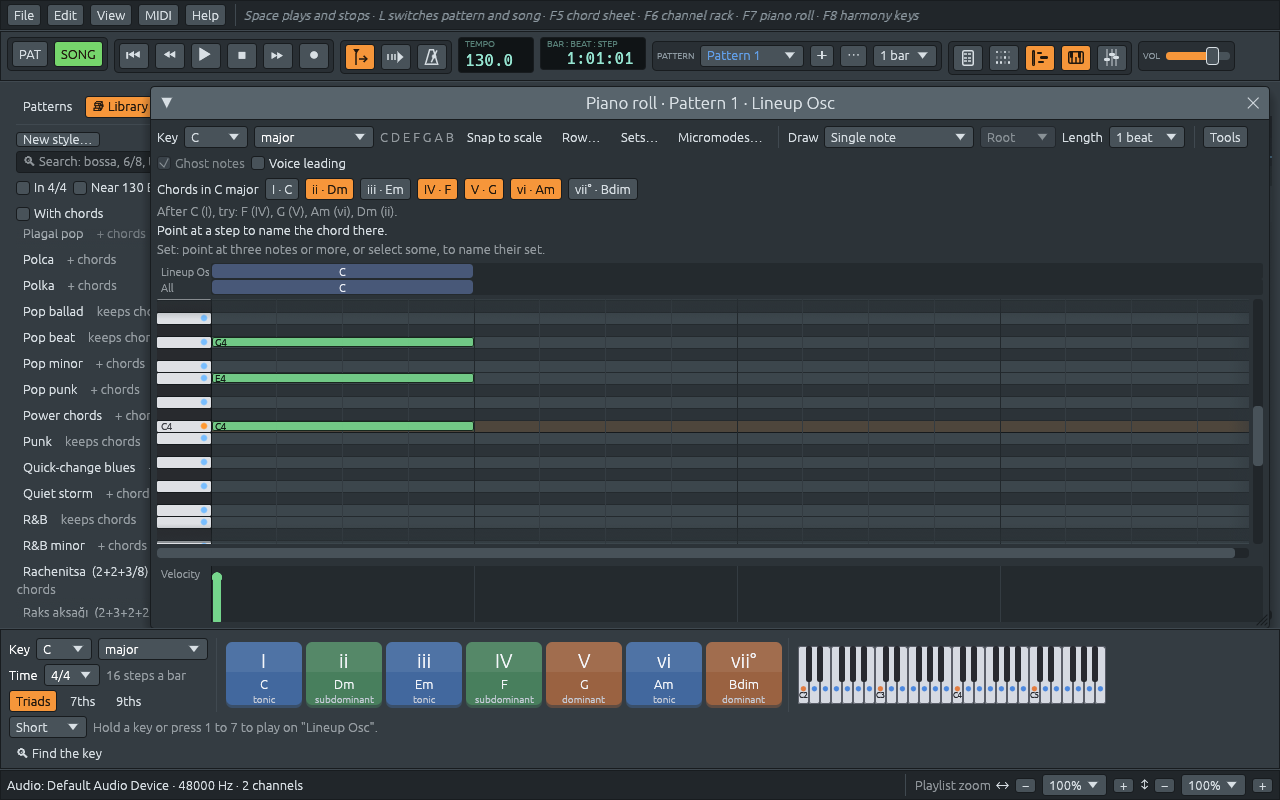Image resolution: width=1280 pixels, height=800 pixels.
Task: Open the 1 bar length dropdown
Action: [x=905, y=56]
